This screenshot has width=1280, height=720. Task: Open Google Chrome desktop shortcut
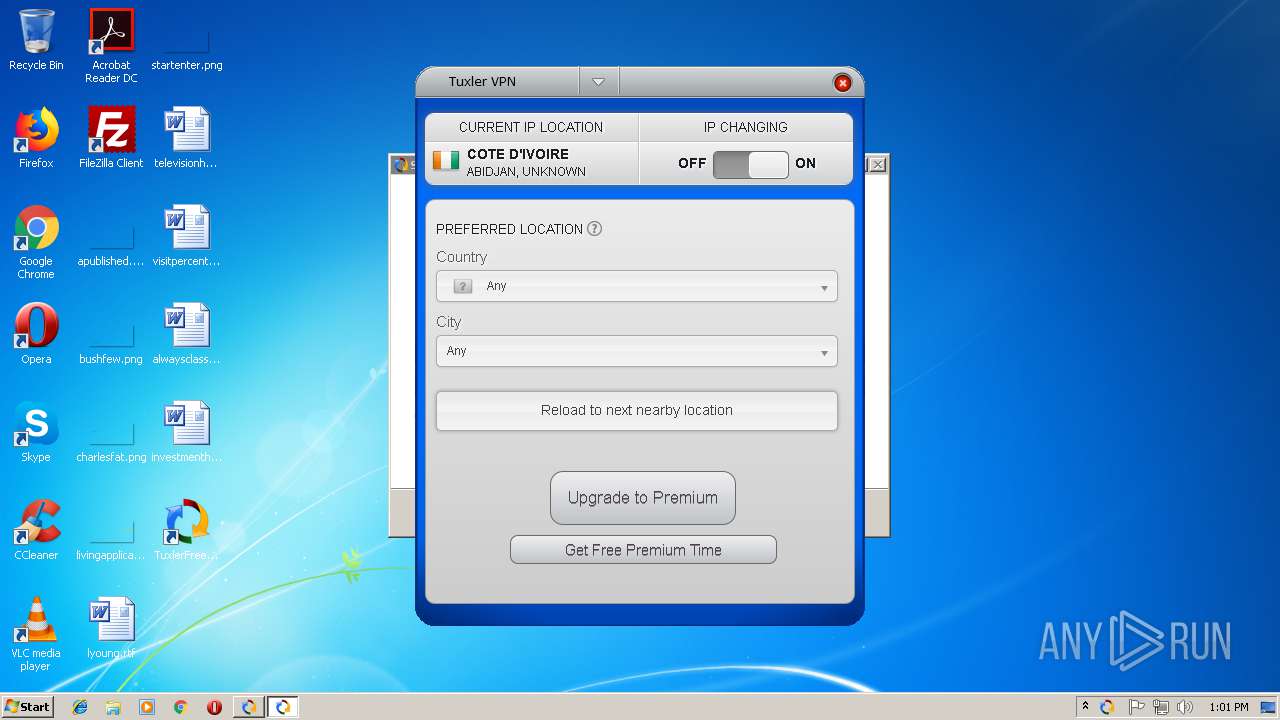click(36, 242)
